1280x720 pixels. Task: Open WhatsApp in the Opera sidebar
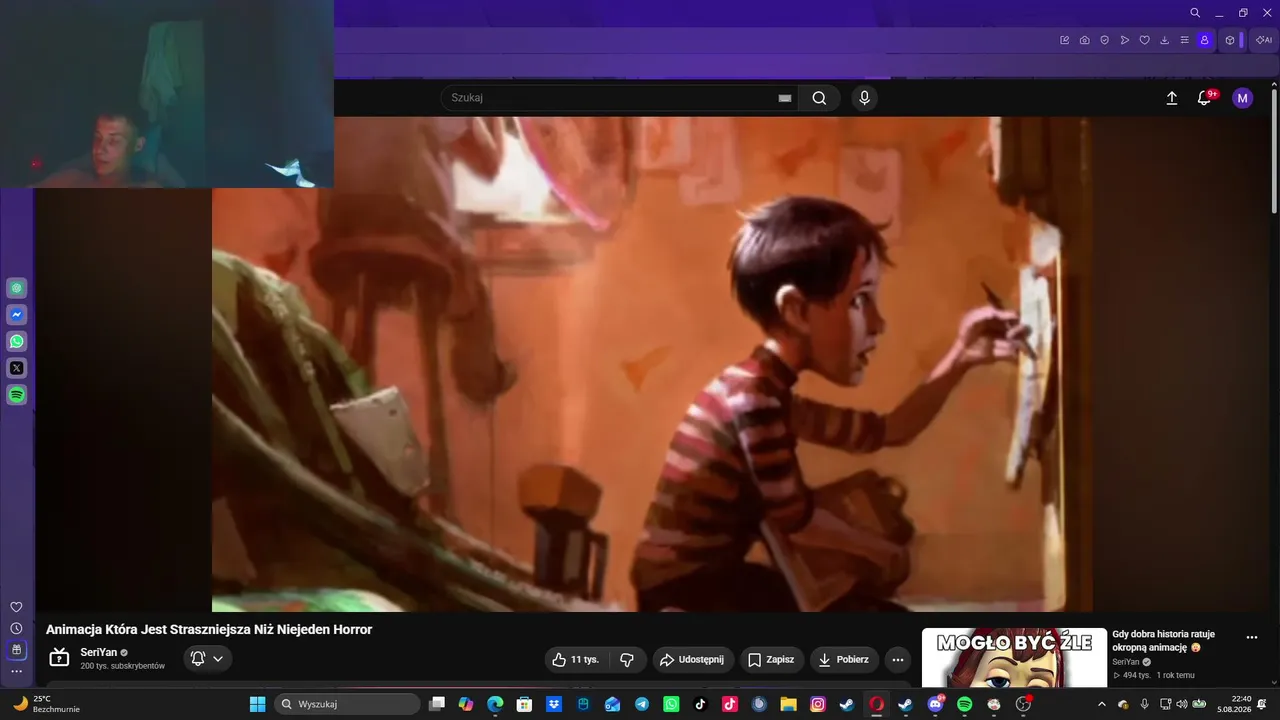(17, 342)
